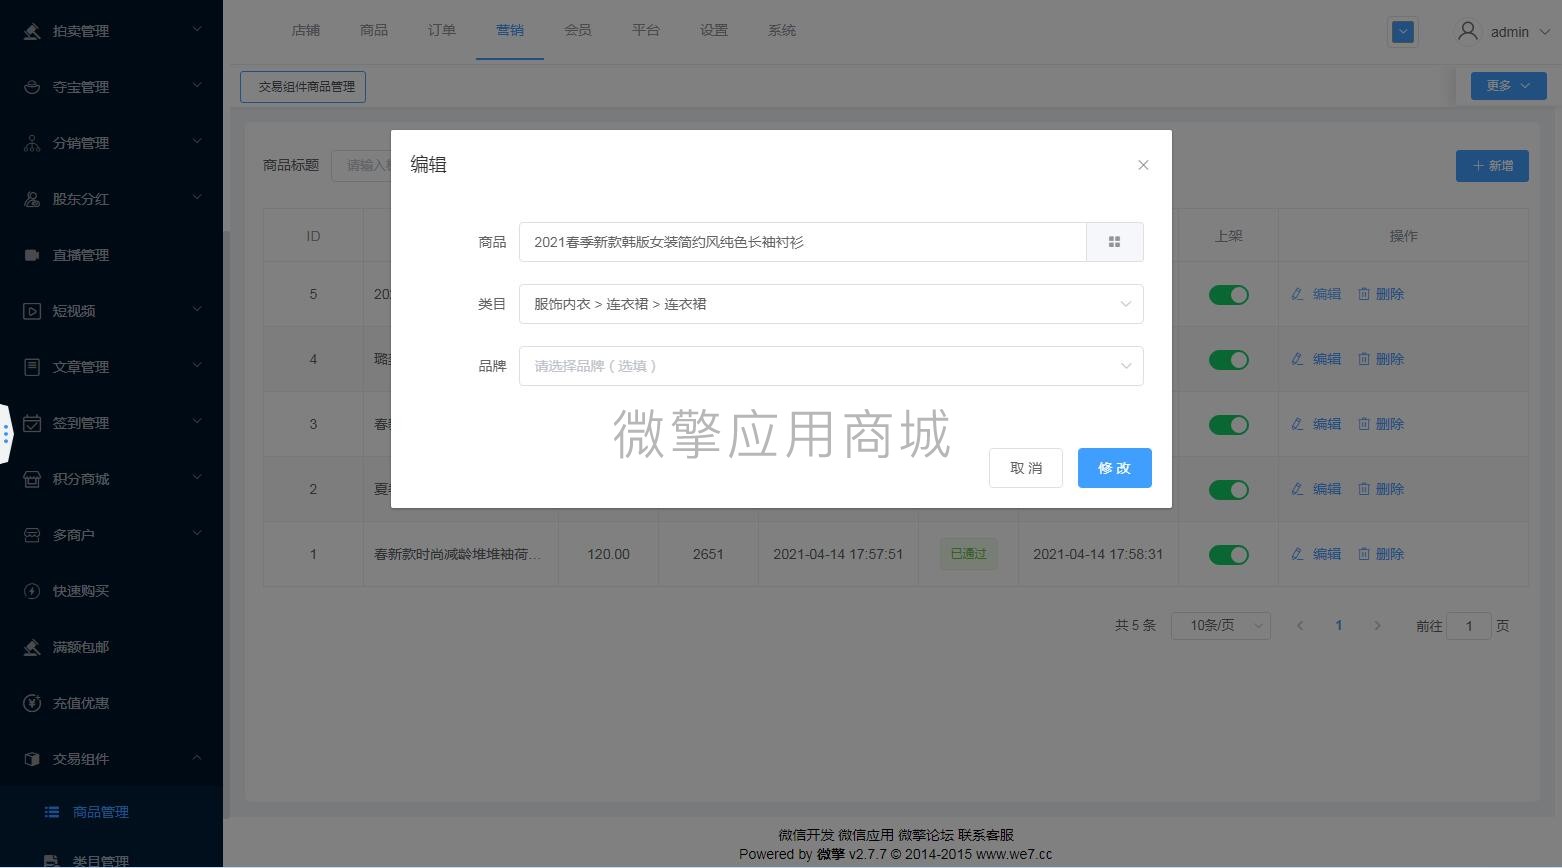Click the sidebar collapse handle with dots

click(6, 434)
